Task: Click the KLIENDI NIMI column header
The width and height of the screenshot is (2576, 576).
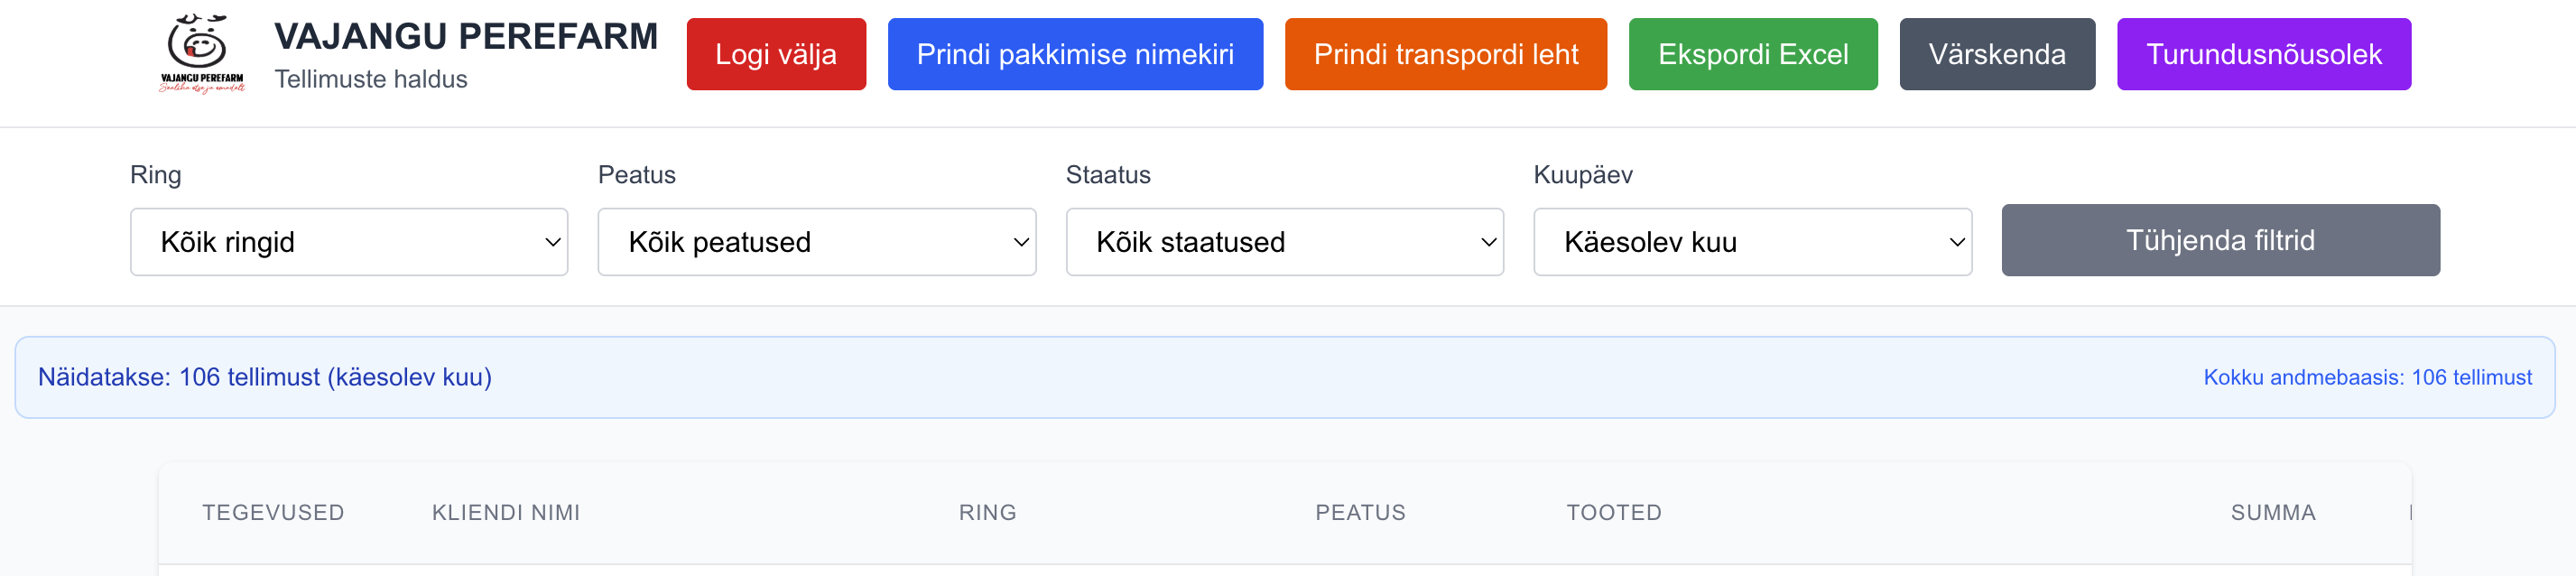Action: pyautogui.click(x=506, y=512)
